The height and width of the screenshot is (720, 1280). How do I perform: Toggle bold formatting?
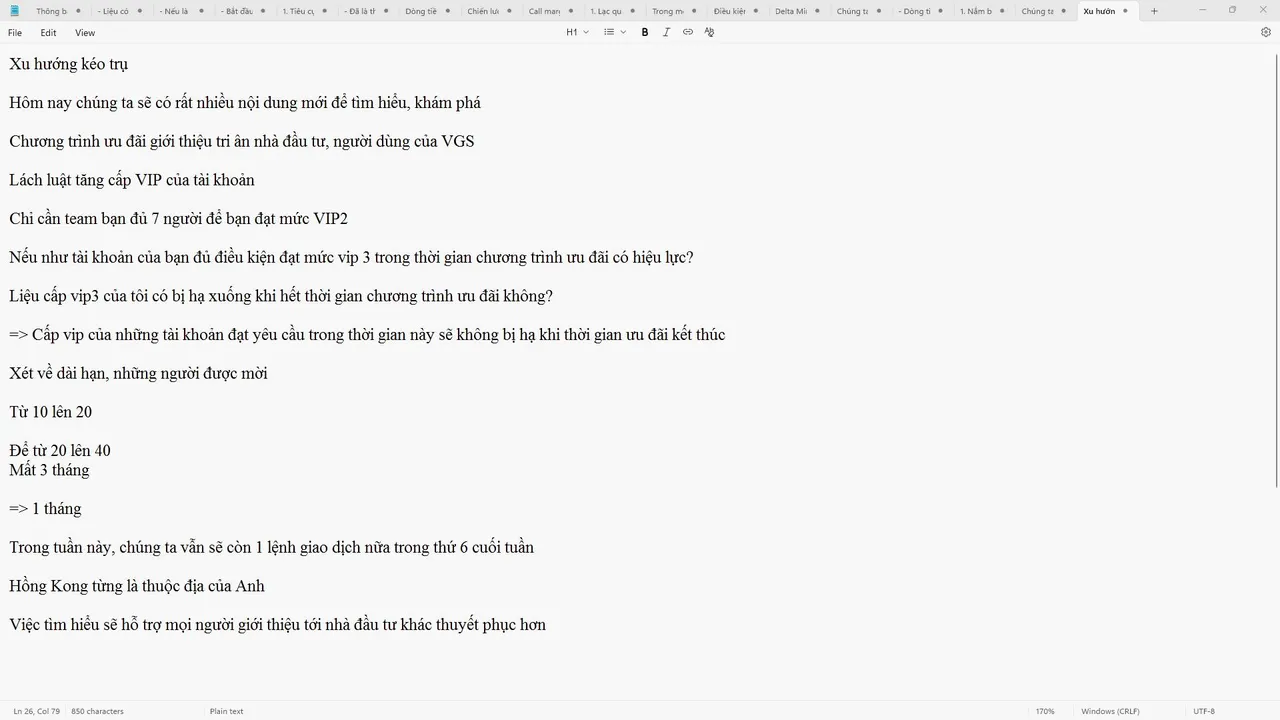tap(645, 32)
